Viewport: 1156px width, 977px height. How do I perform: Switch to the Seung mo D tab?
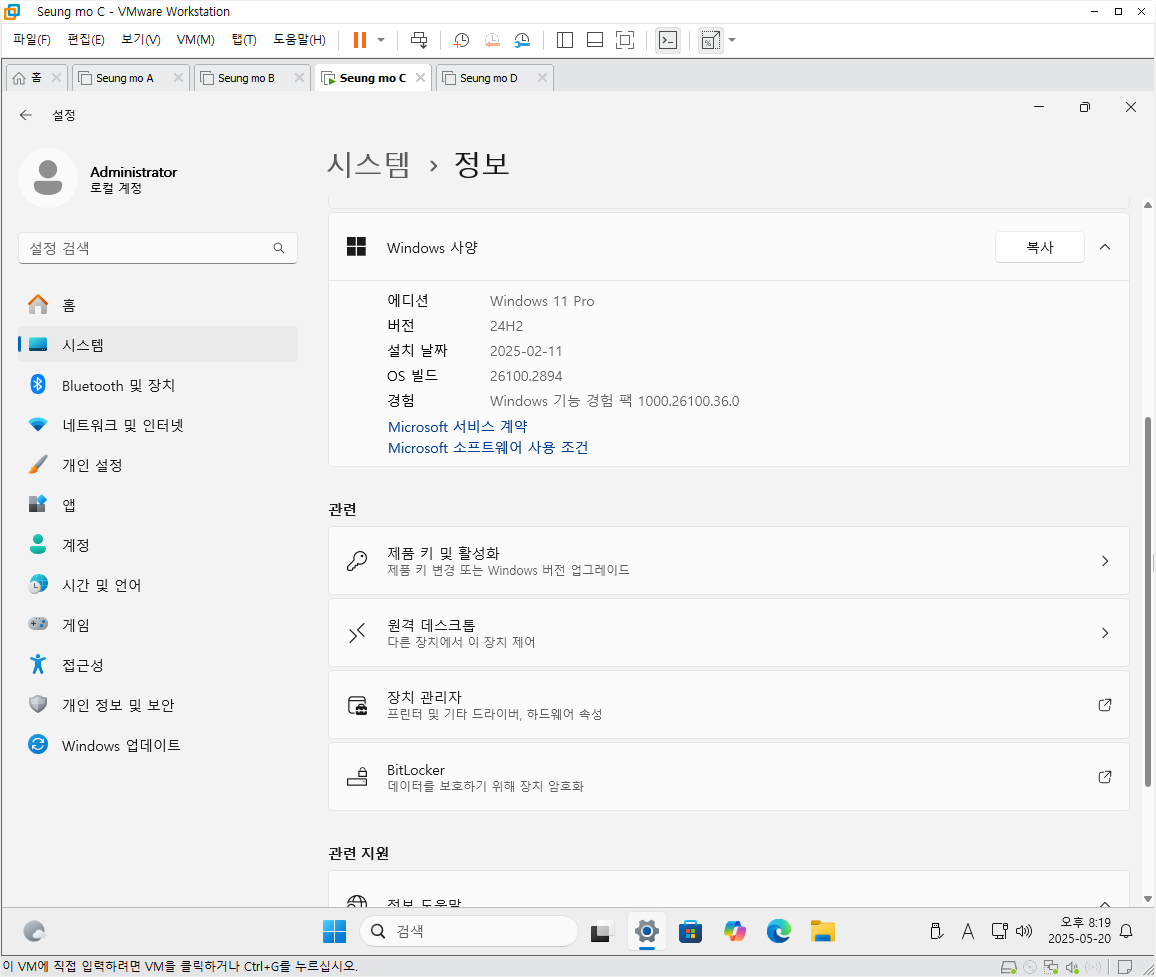click(488, 78)
